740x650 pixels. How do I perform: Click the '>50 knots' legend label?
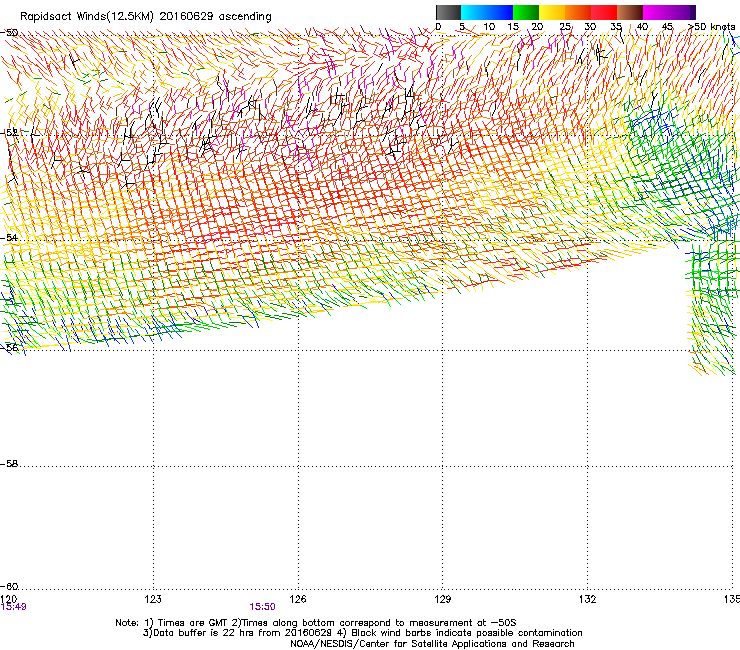(x=711, y=27)
